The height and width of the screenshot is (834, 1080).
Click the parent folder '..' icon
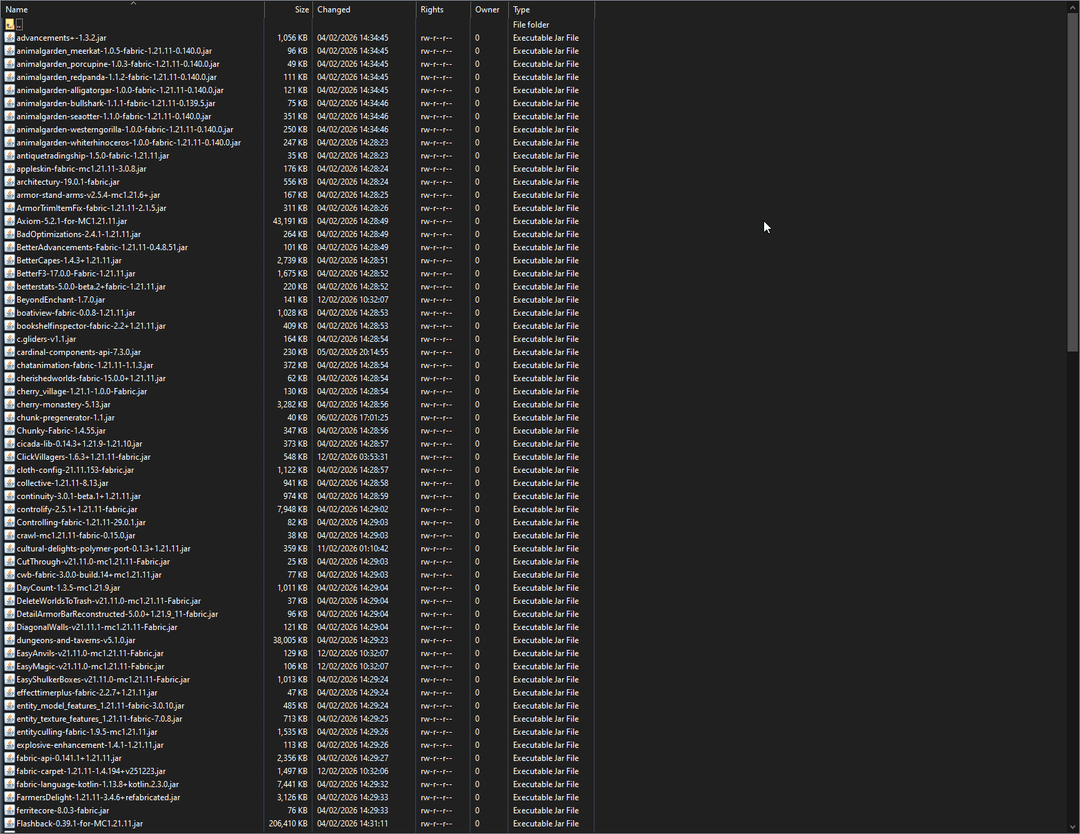point(10,24)
